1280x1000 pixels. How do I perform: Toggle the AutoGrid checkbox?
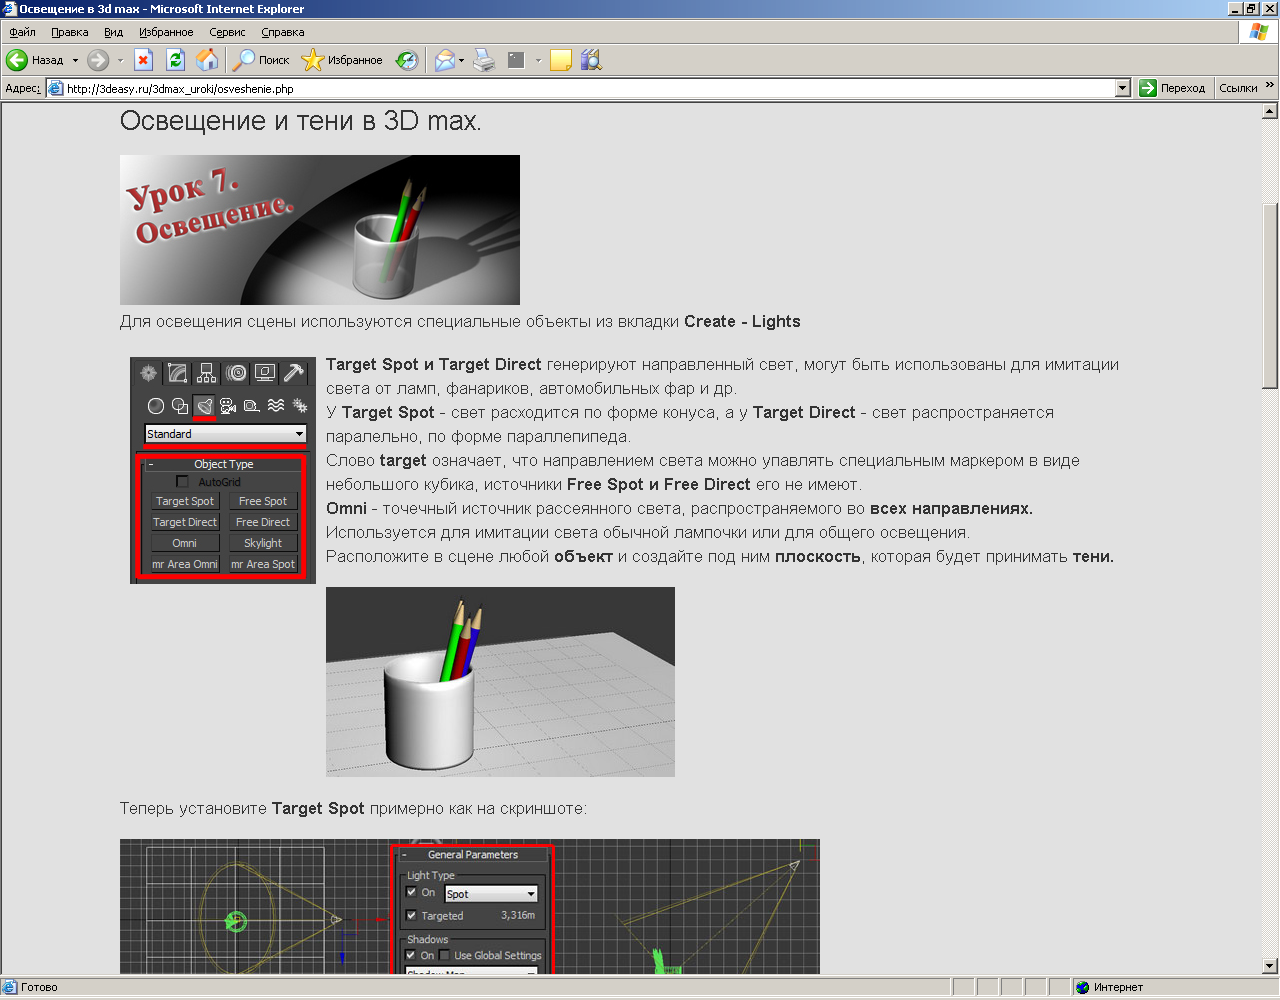pos(182,482)
